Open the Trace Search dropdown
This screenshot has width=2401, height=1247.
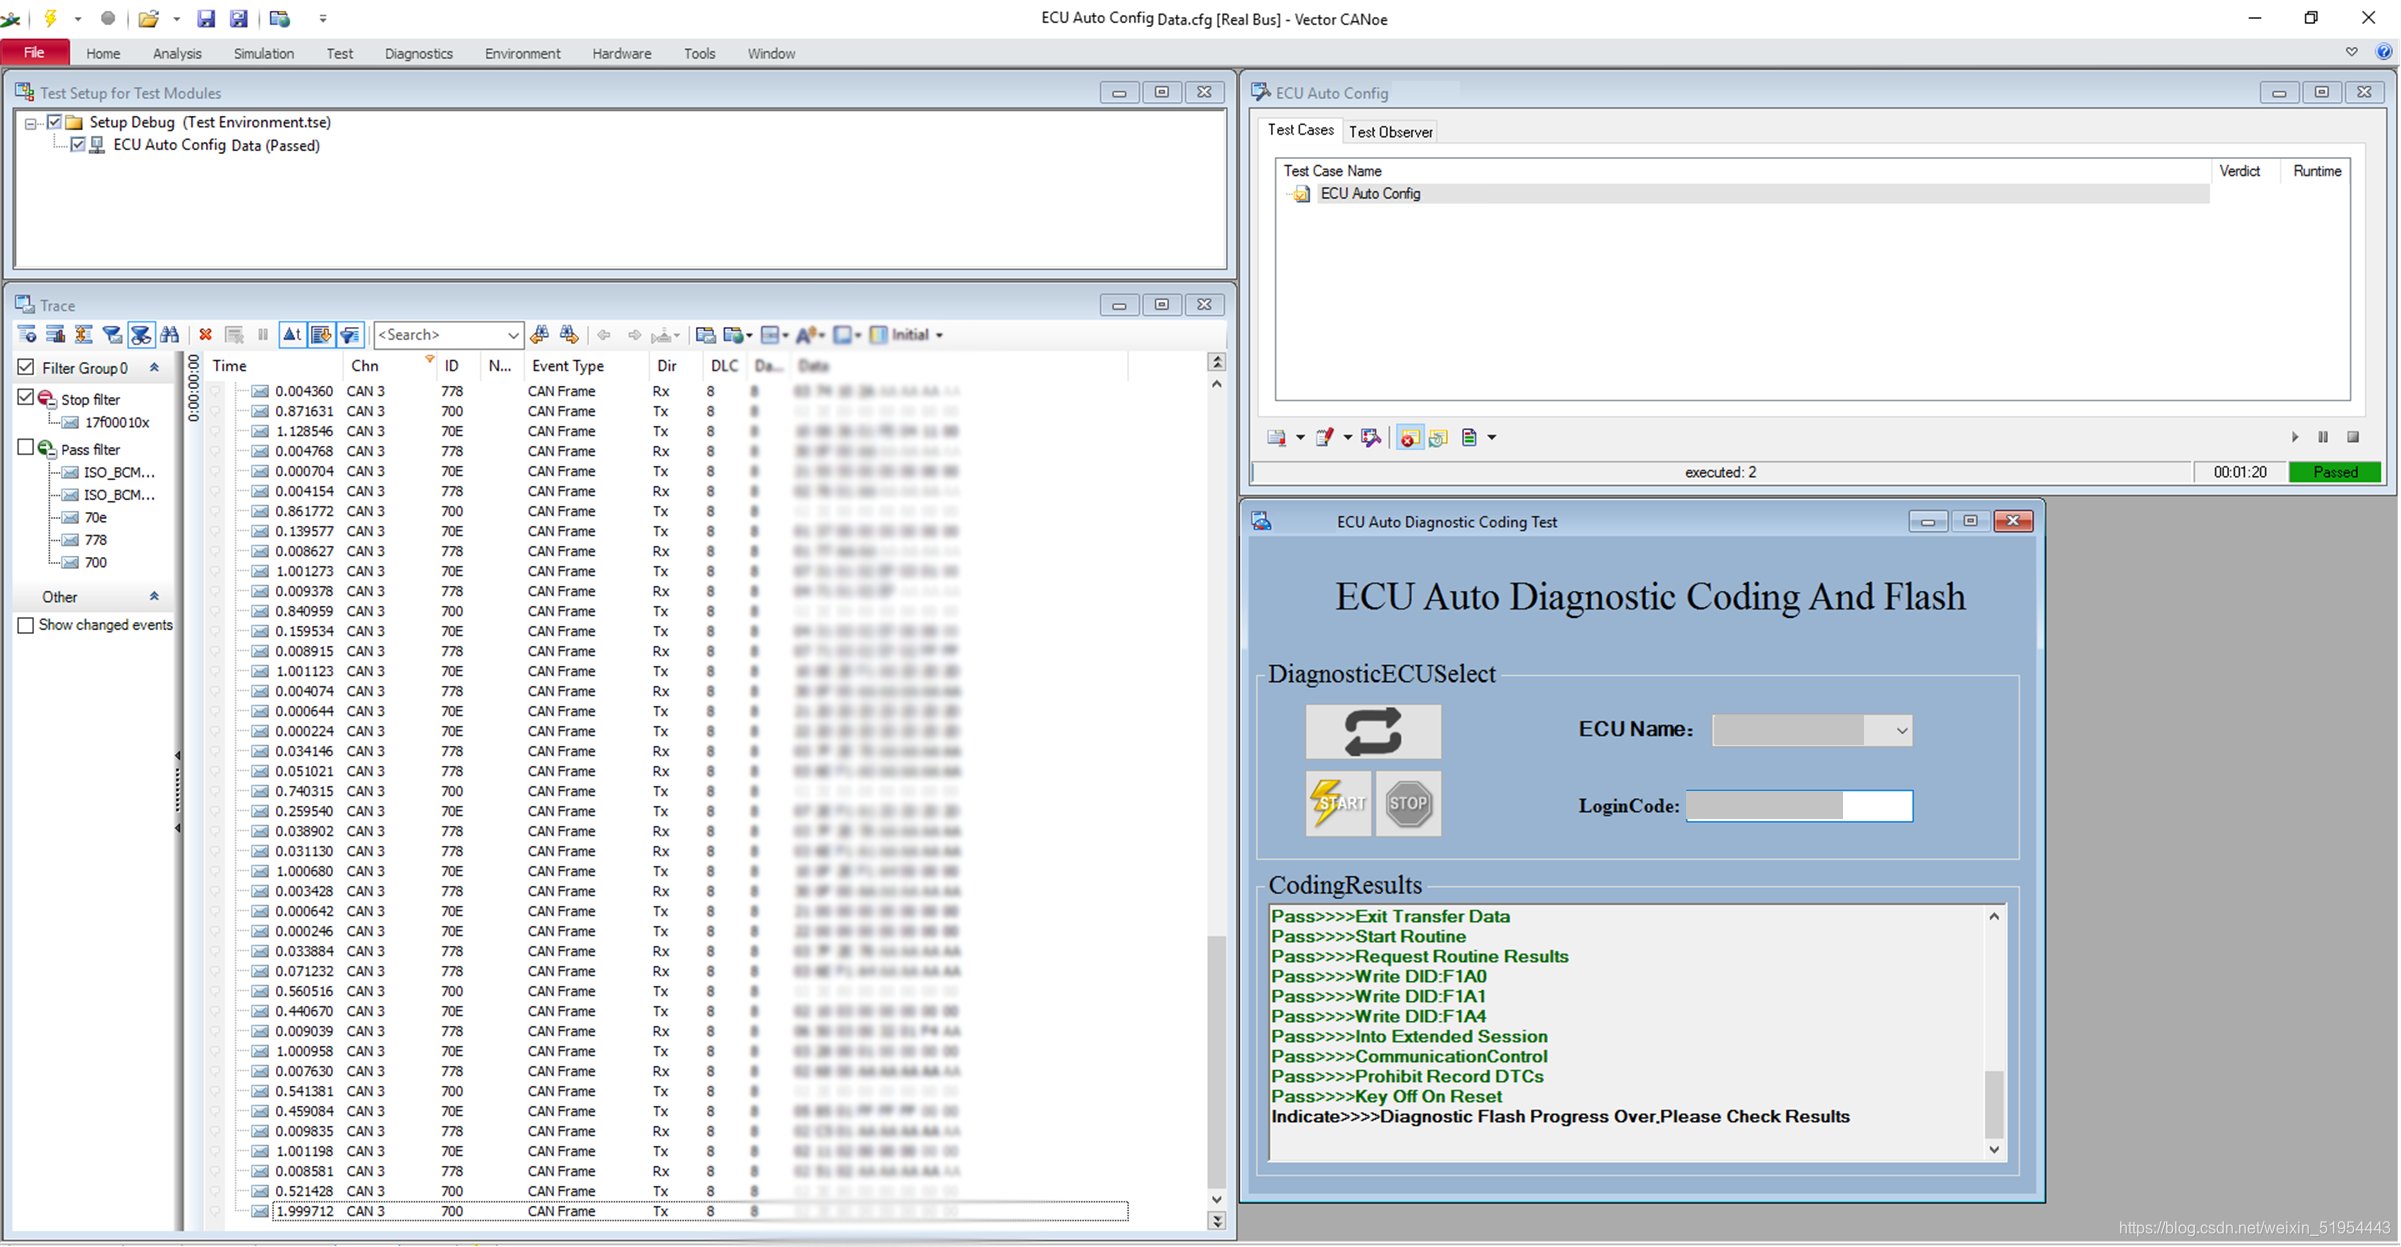pyautogui.click(x=512, y=335)
